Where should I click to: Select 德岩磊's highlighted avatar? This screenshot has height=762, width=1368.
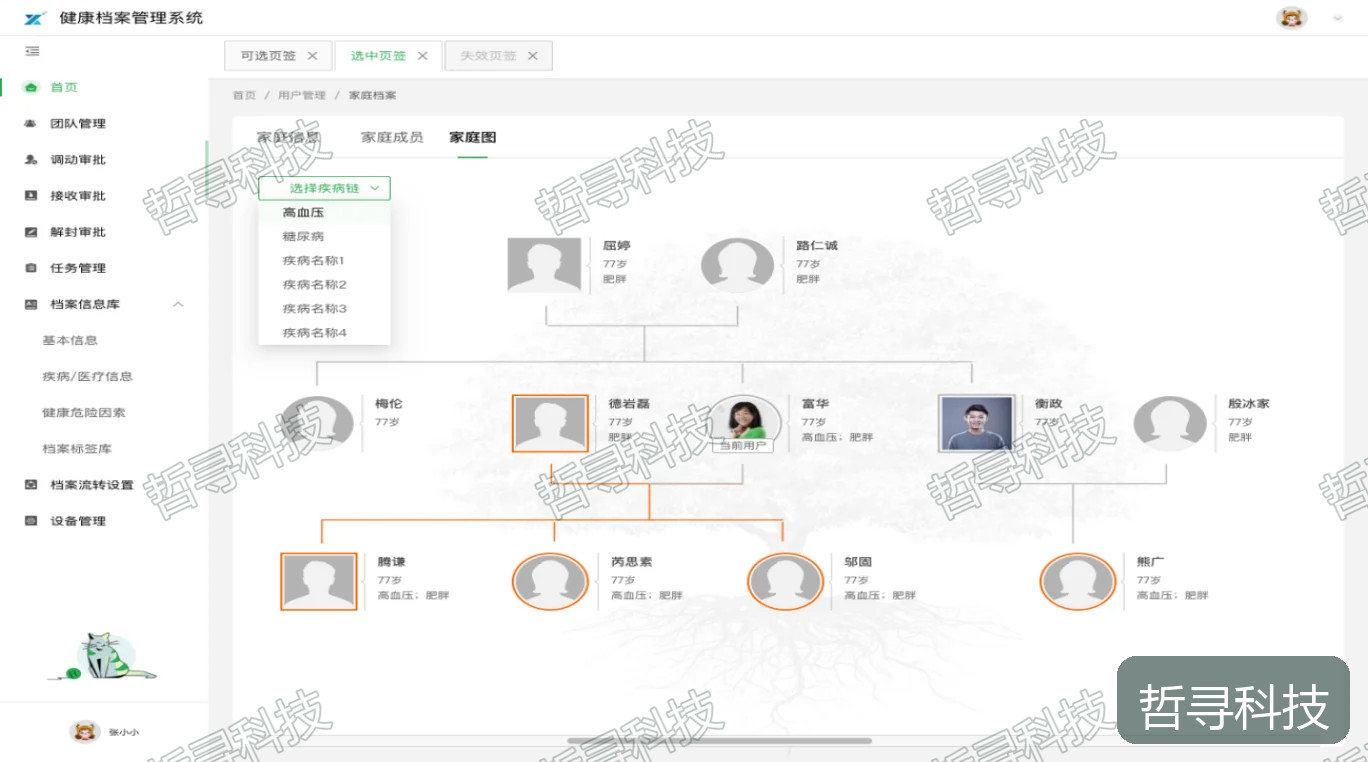pos(550,423)
